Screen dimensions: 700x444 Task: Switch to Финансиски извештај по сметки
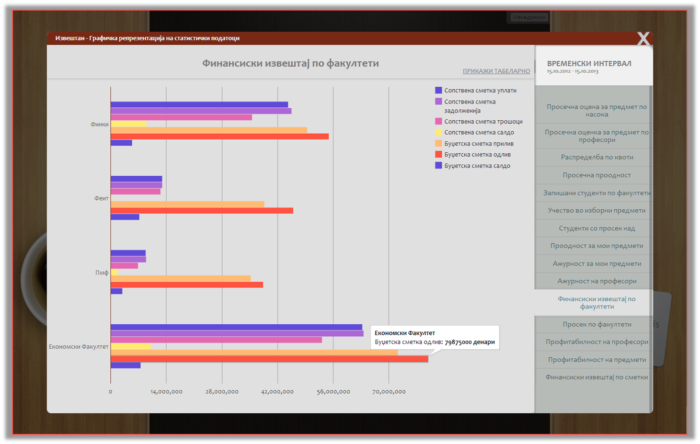tap(596, 377)
